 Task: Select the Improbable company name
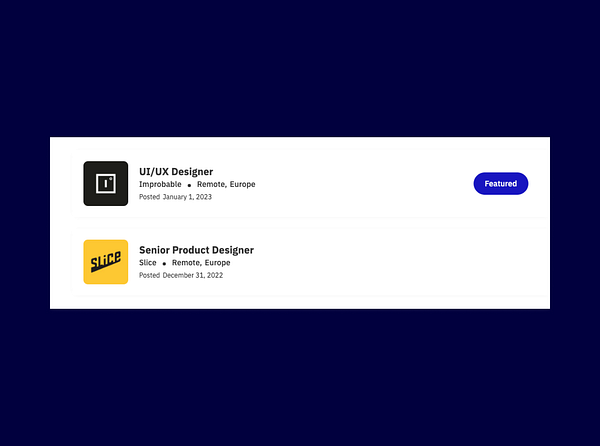[160, 184]
